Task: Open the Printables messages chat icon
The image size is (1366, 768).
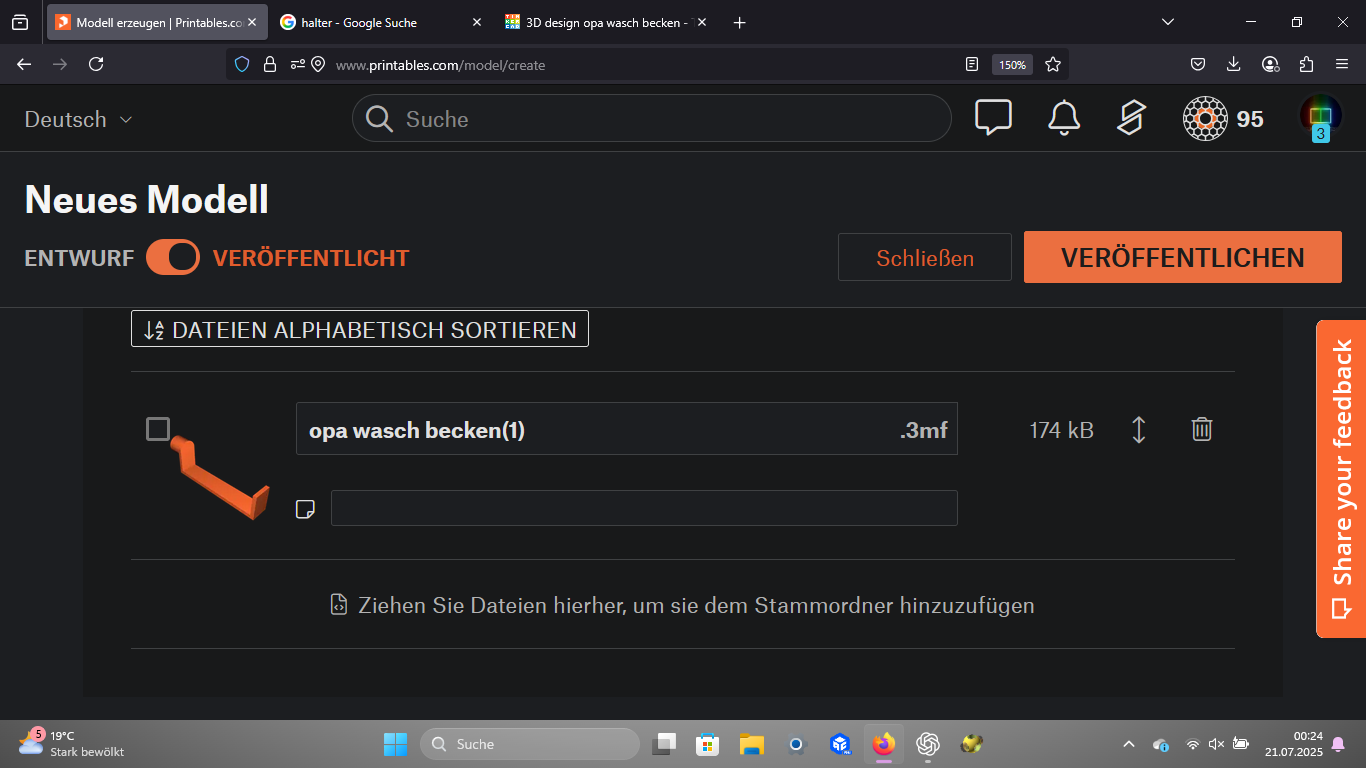Action: tap(993, 118)
